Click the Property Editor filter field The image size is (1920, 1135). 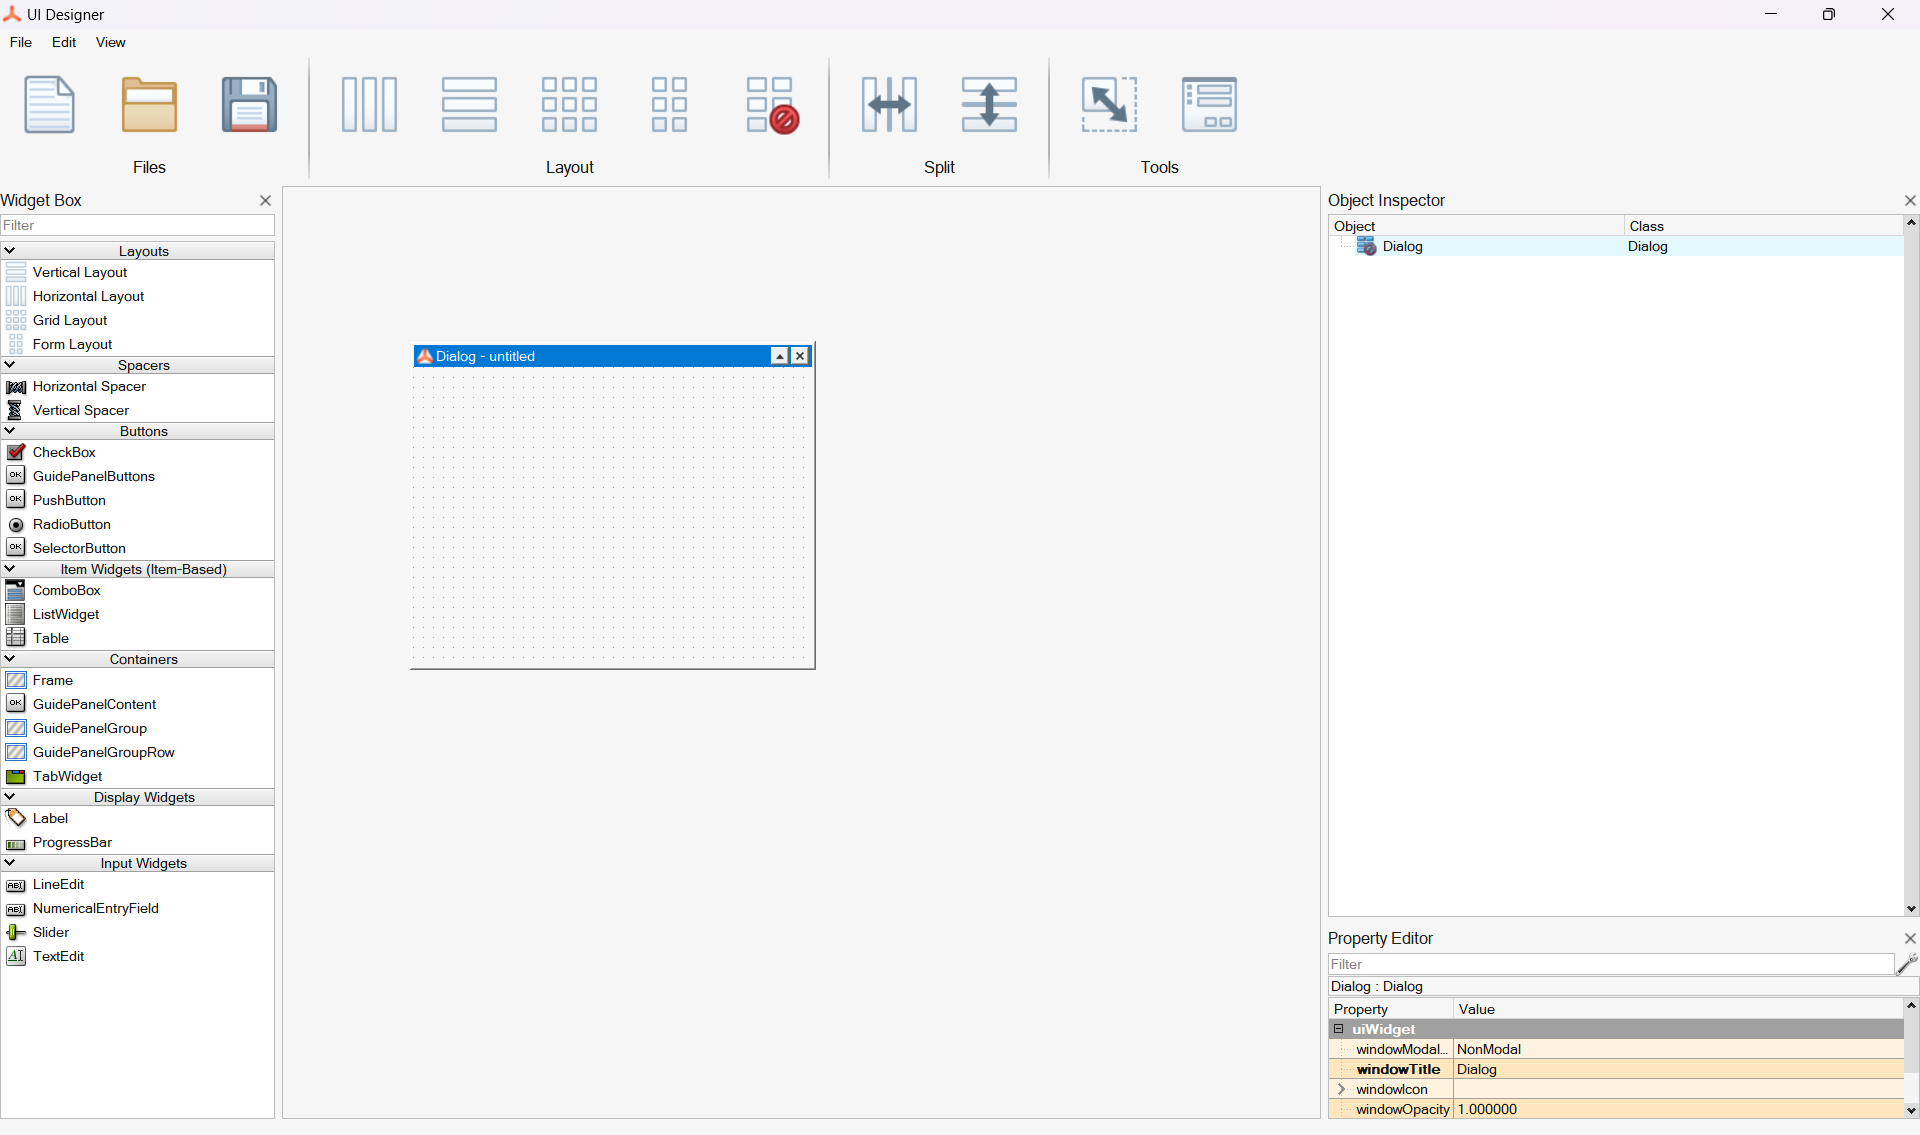click(1609, 964)
